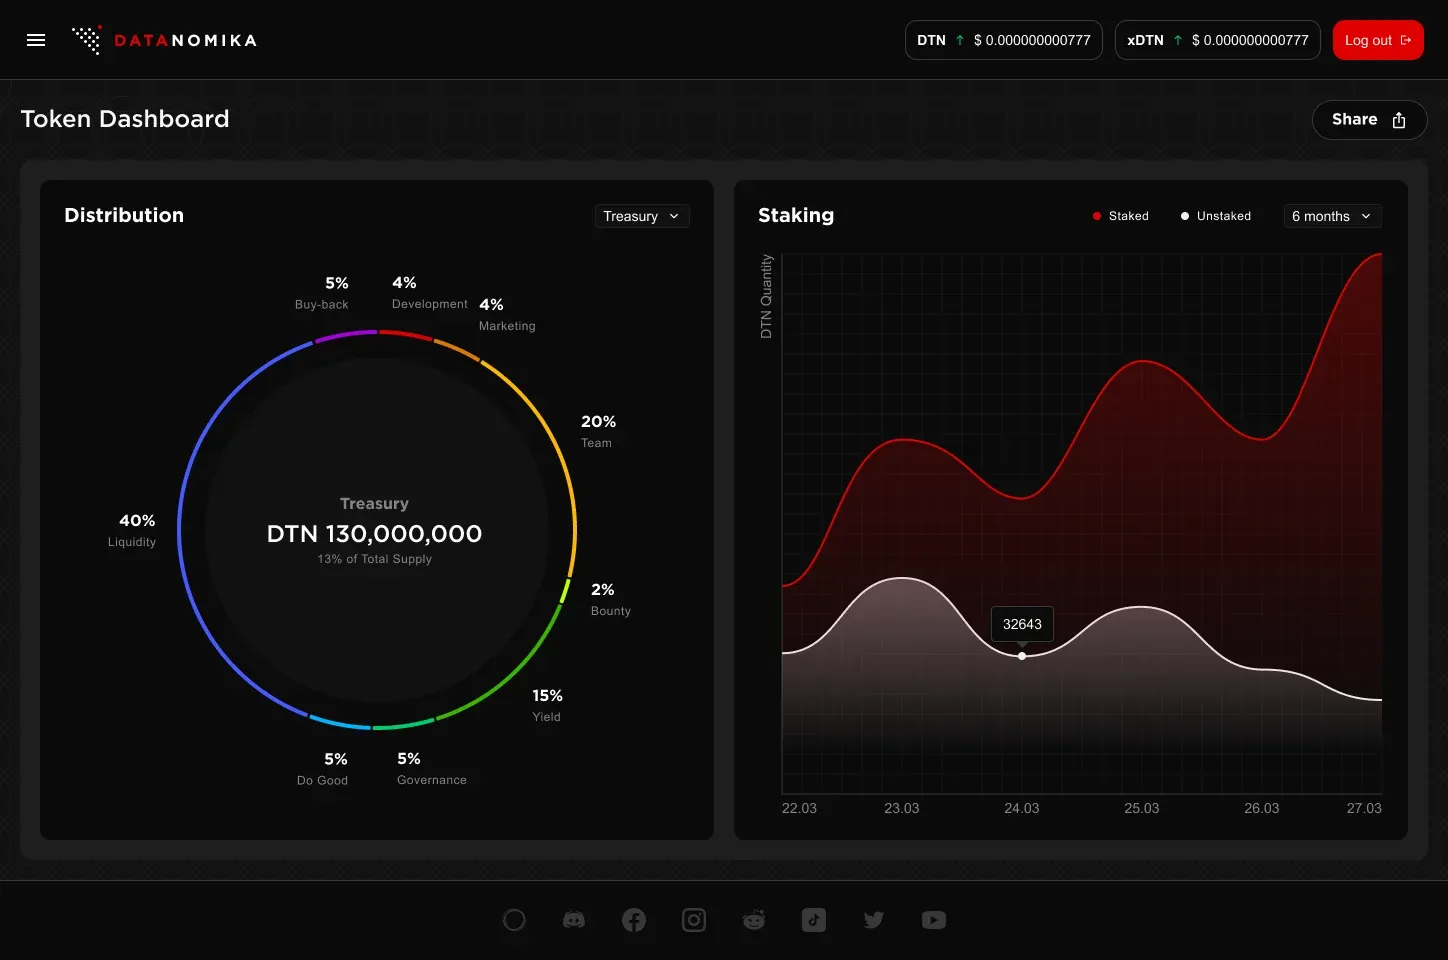Select the 5% Buy-back label
Image resolution: width=1448 pixels, height=960 pixels.
pyautogui.click(x=323, y=293)
